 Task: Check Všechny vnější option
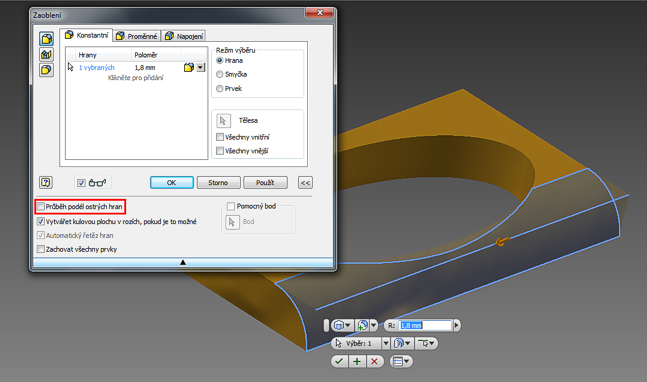(220, 151)
